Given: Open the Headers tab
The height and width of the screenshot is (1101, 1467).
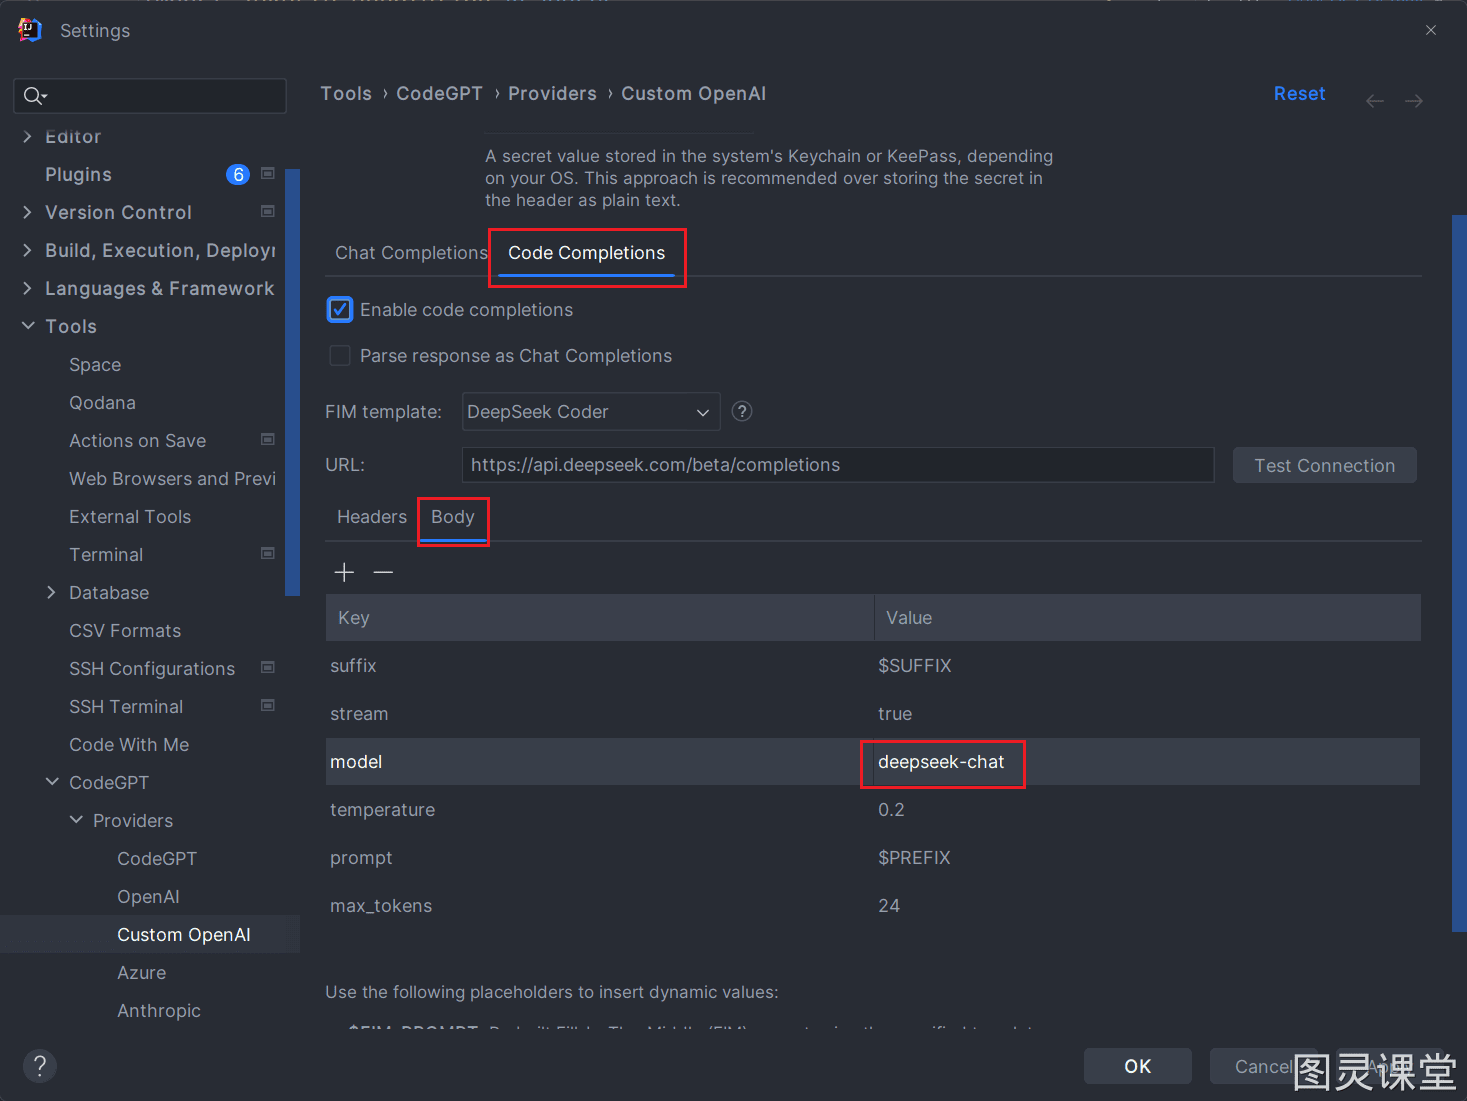Looking at the screenshot, I should (372, 517).
